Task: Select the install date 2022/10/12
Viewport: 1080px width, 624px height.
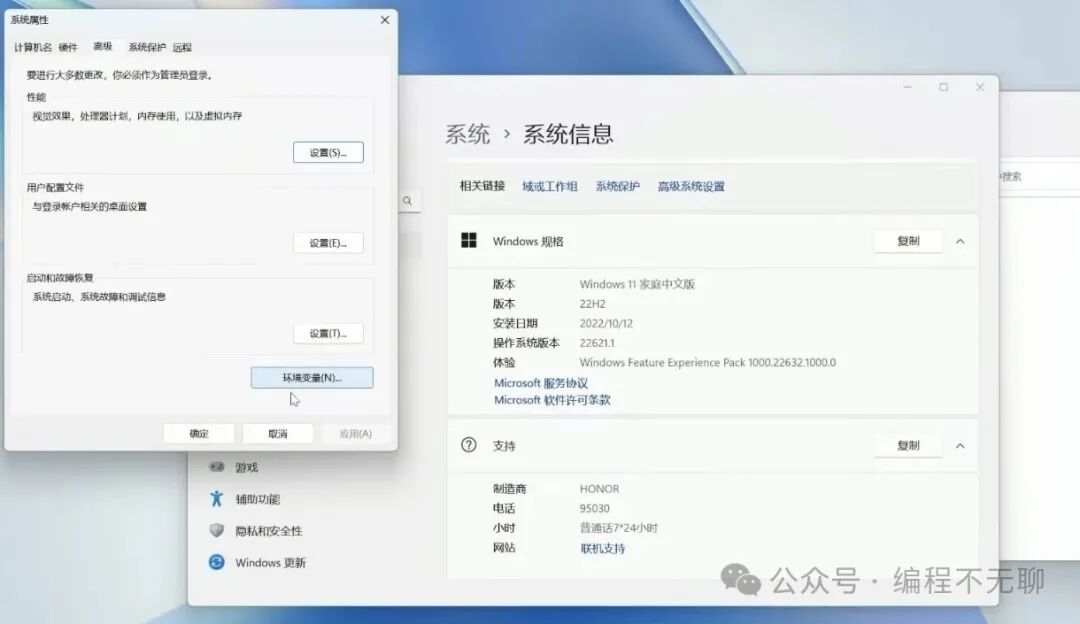Action: (x=606, y=323)
